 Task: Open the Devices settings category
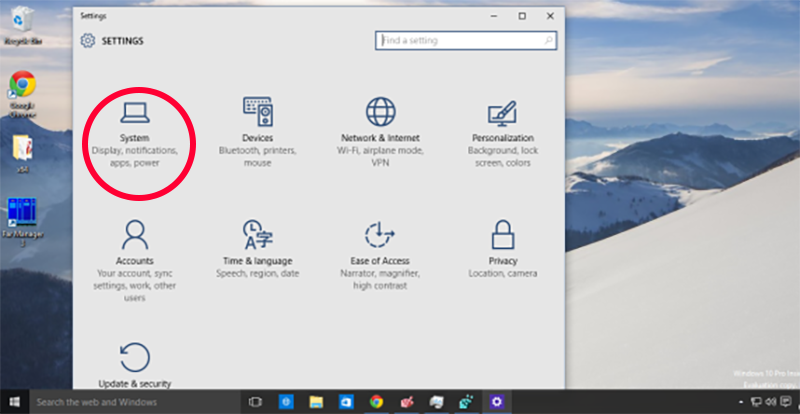258,132
